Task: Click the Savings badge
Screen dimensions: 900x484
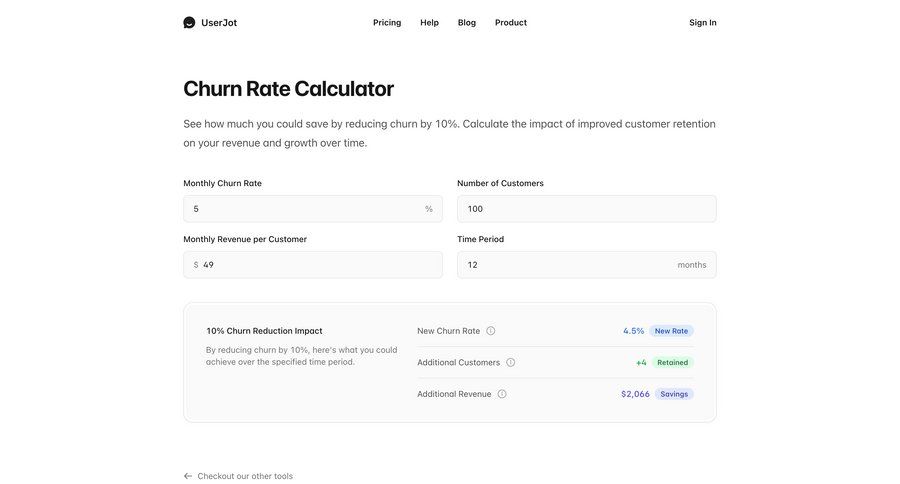Action: tap(674, 394)
